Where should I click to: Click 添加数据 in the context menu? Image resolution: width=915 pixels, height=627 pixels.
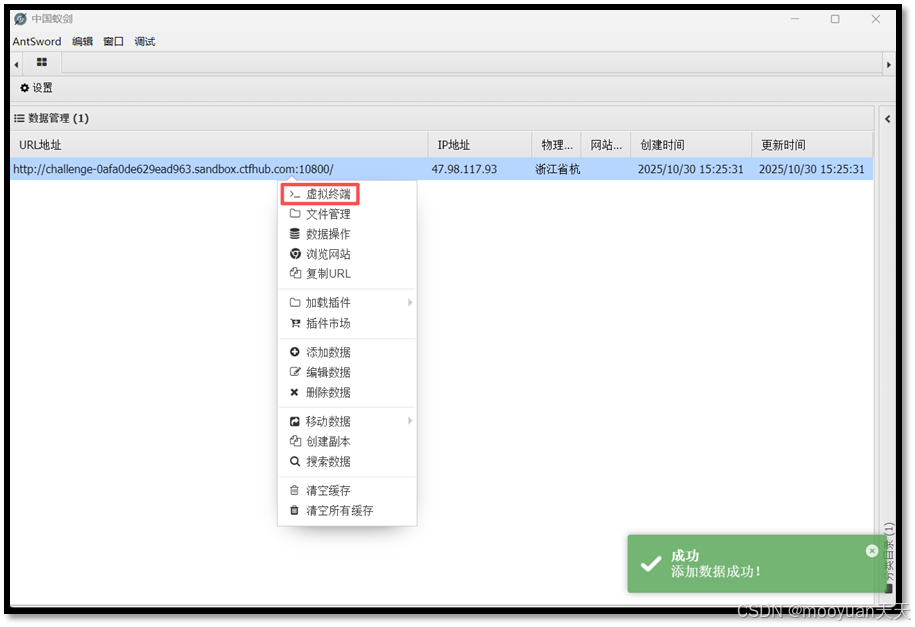pyautogui.click(x=328, y=352)
